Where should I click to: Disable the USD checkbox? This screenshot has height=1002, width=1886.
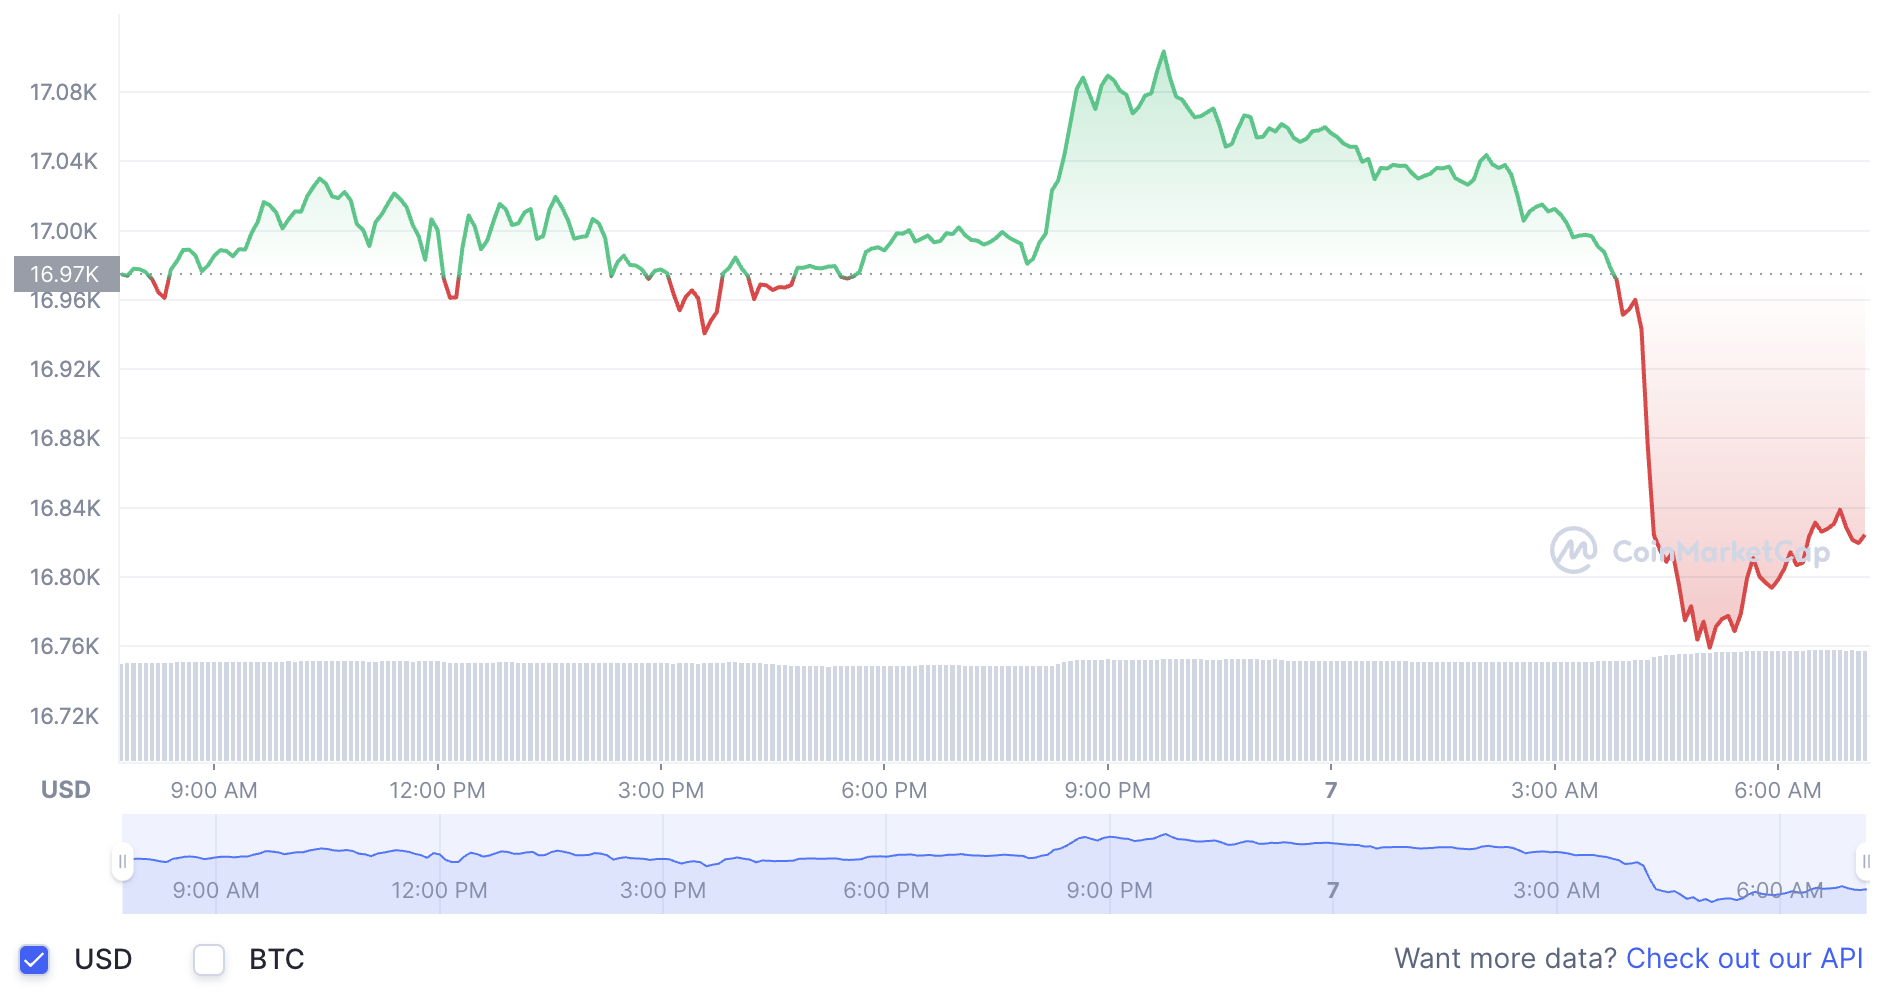click(35, 959)
